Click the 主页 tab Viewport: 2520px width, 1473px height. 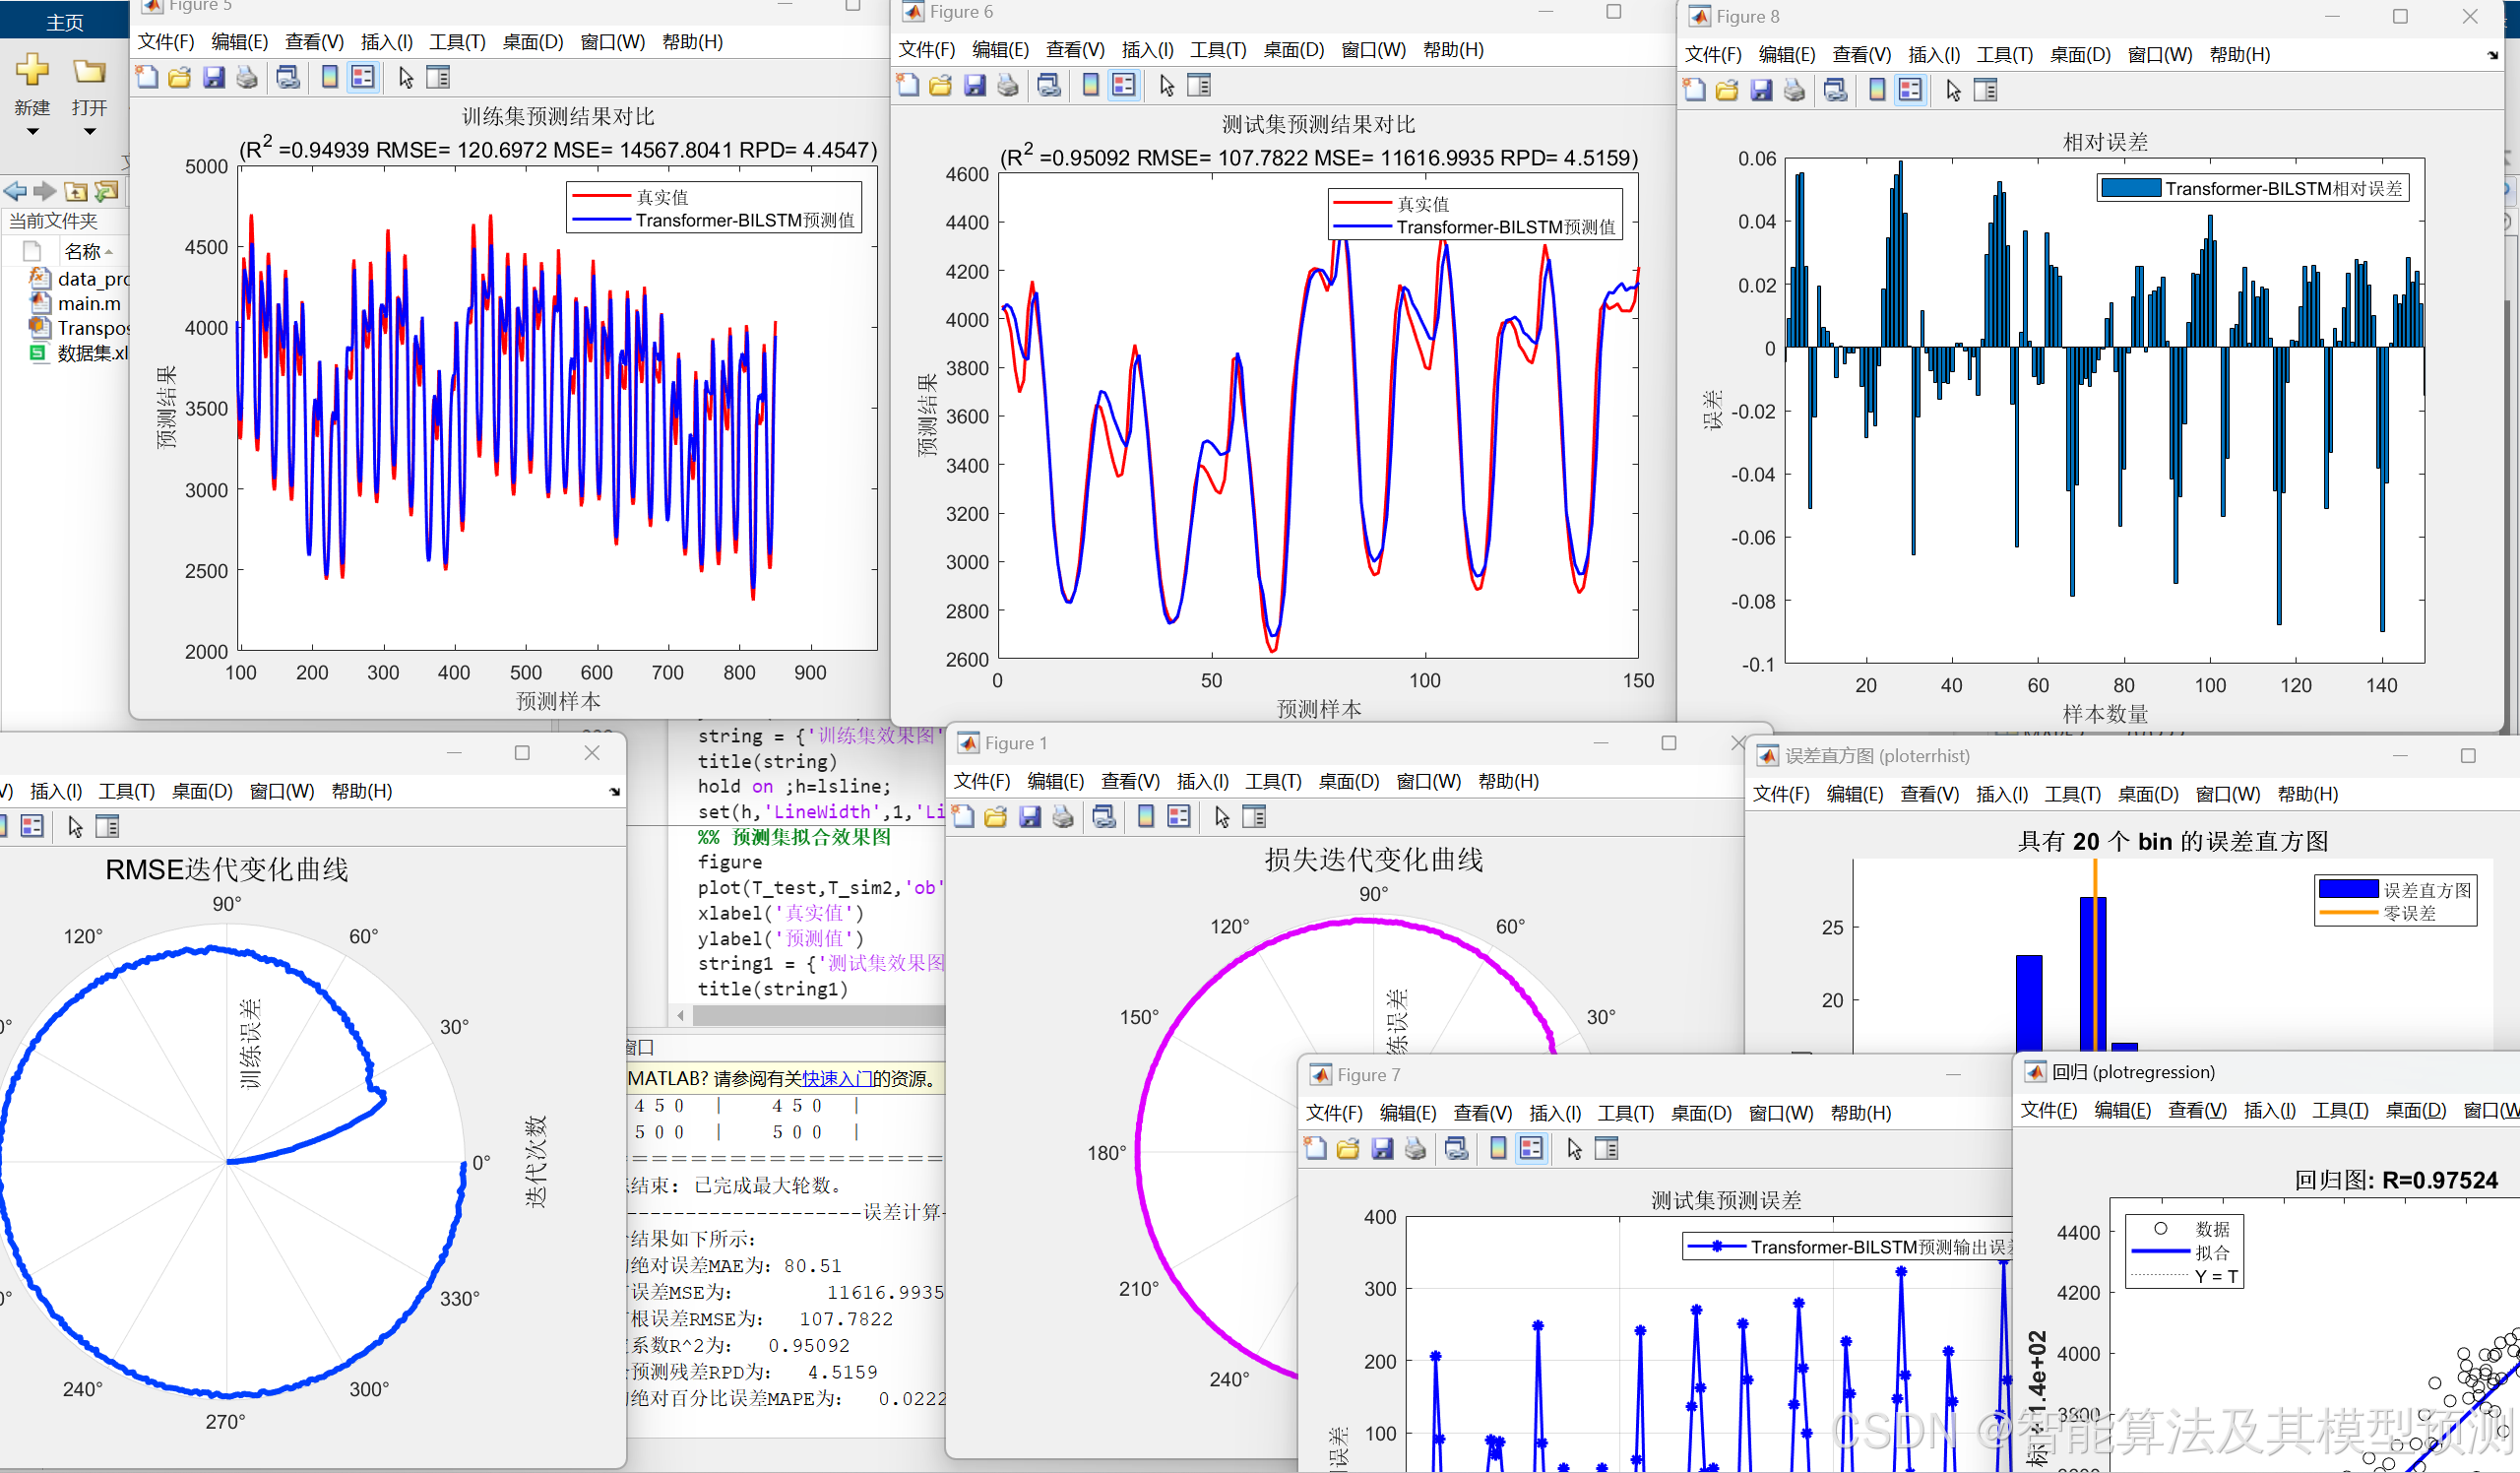click(x=64, y=22)
